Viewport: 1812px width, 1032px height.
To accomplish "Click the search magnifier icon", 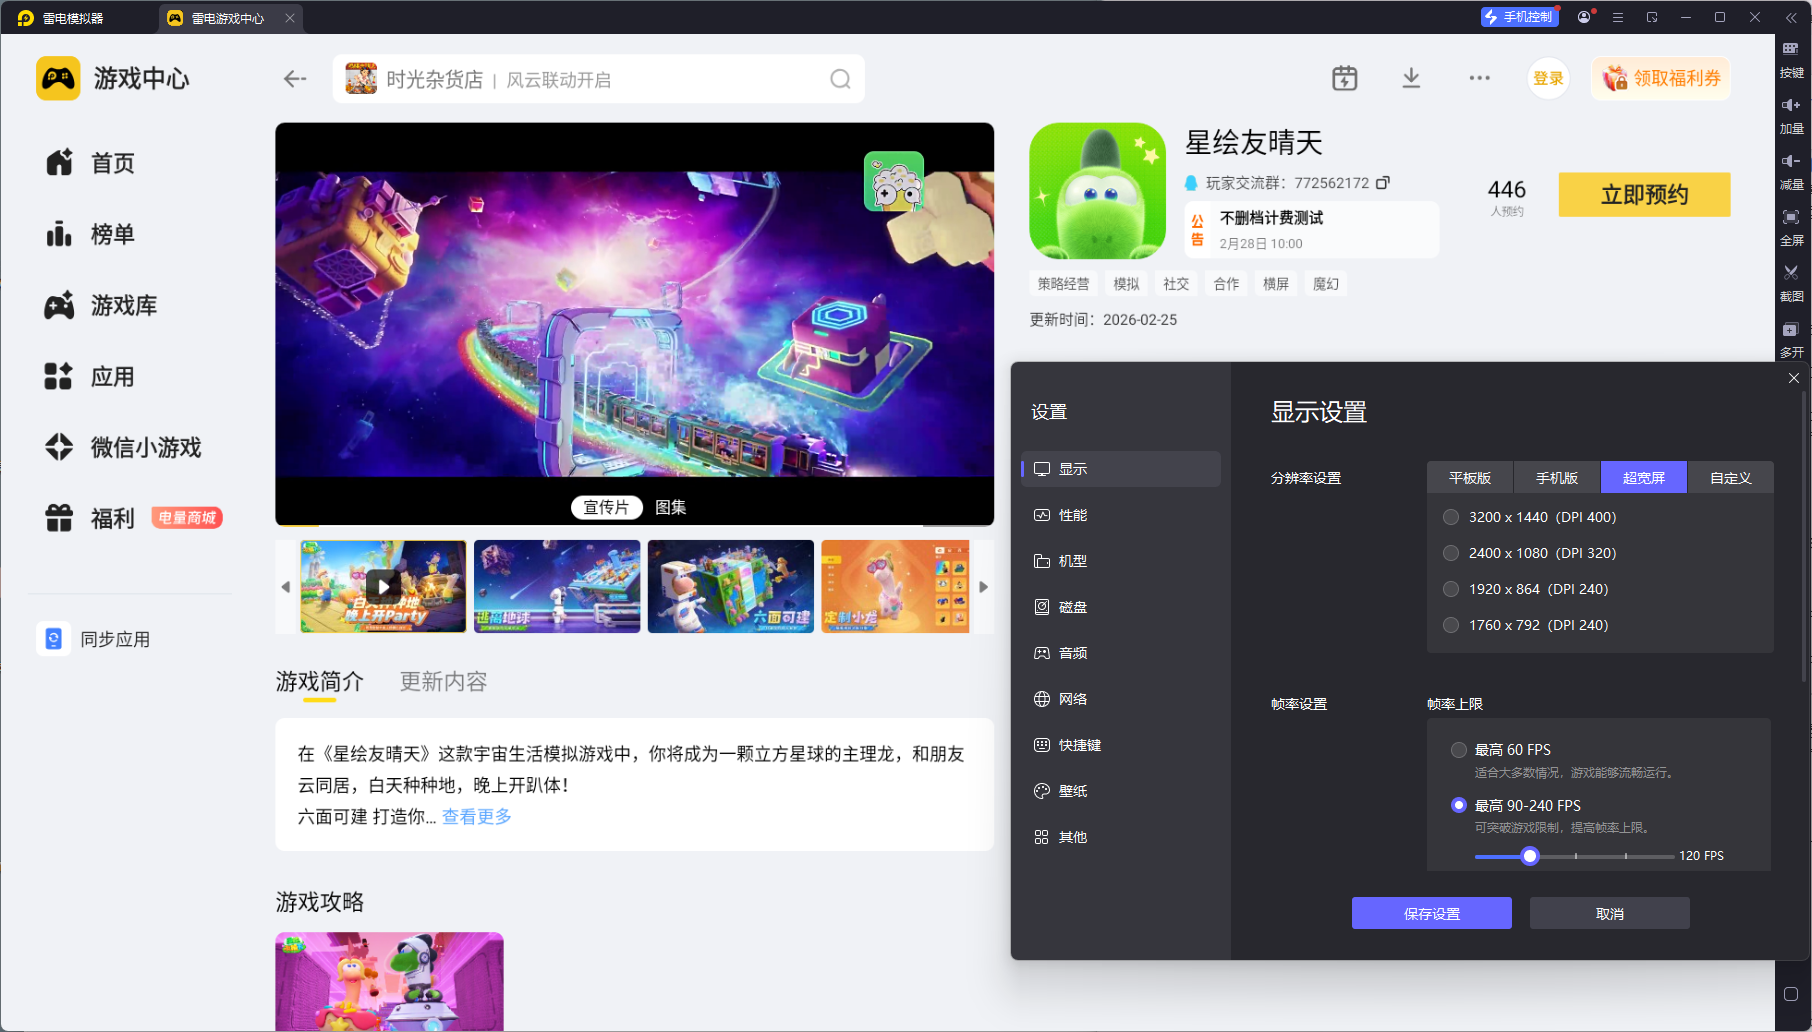I will (x=840, y=79).
